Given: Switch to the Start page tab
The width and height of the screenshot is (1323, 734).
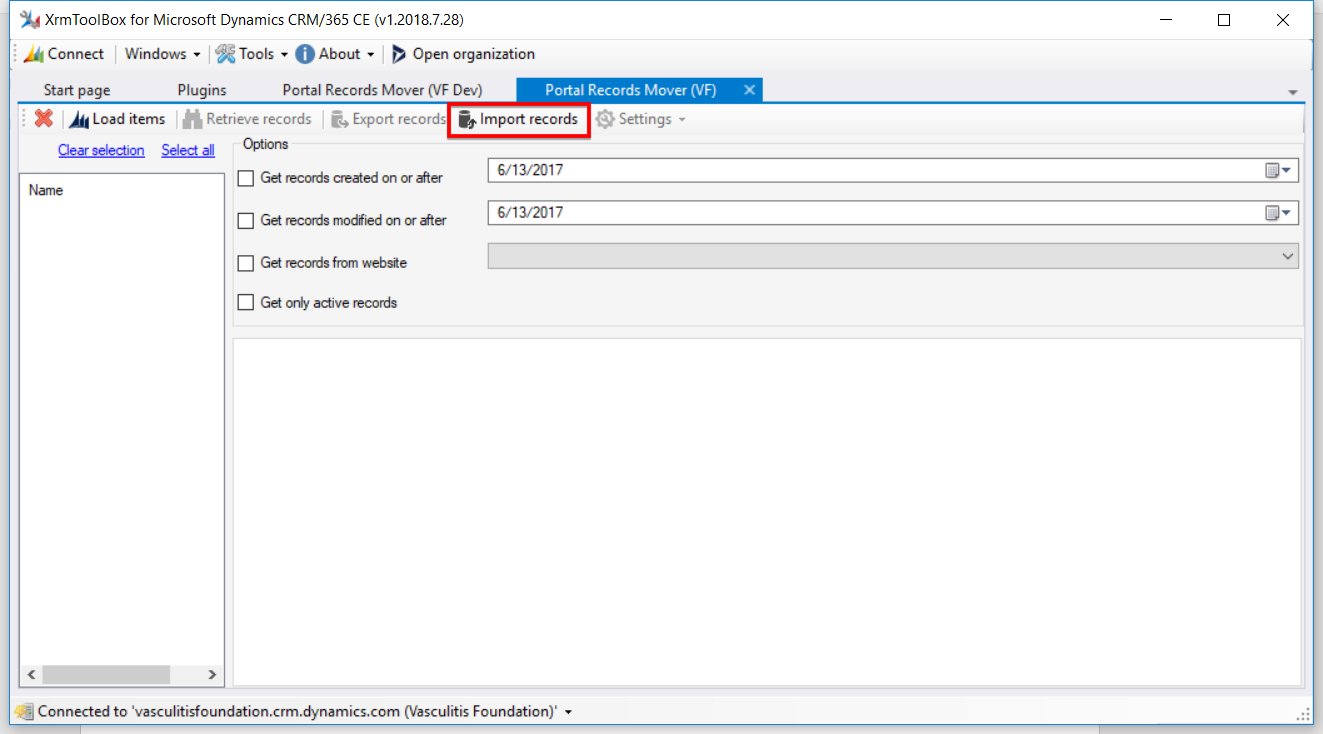Looking at the screenshot, I should pyautogui.click(x=77, y=90).
